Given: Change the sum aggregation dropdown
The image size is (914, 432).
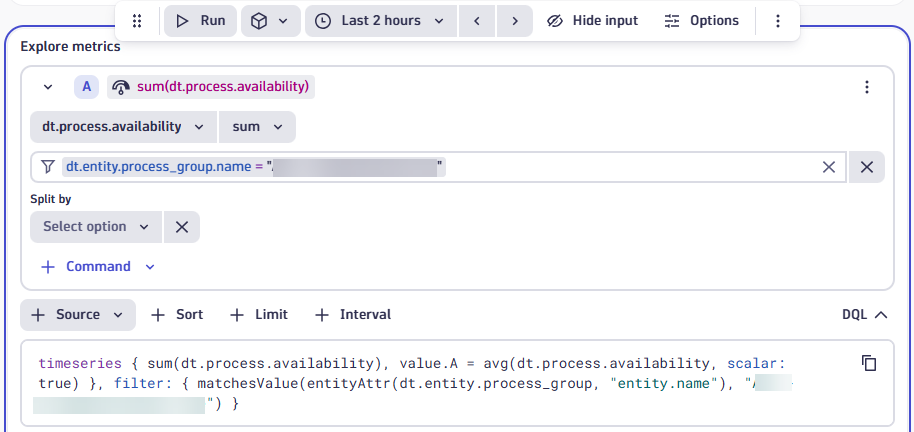Looking at the screenshot, I should point(257,127).
